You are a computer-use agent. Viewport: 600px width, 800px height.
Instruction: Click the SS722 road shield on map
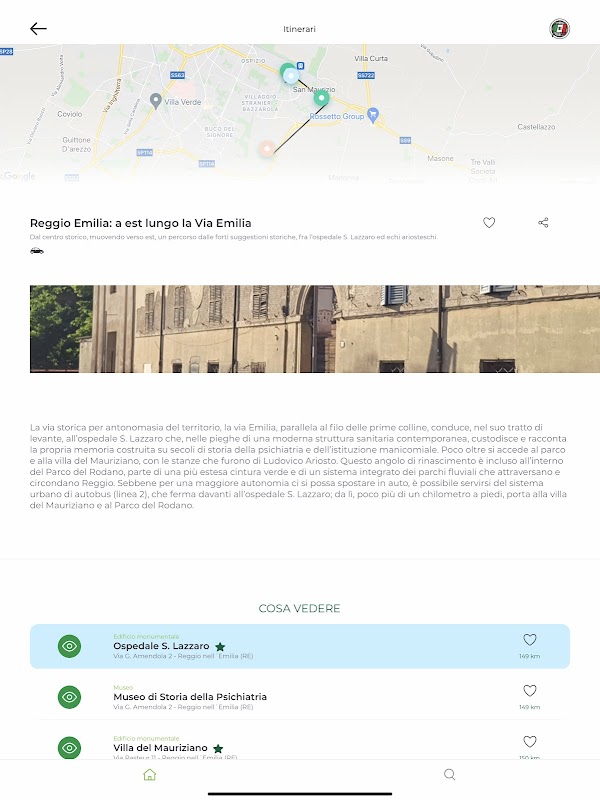pos(366,75)
